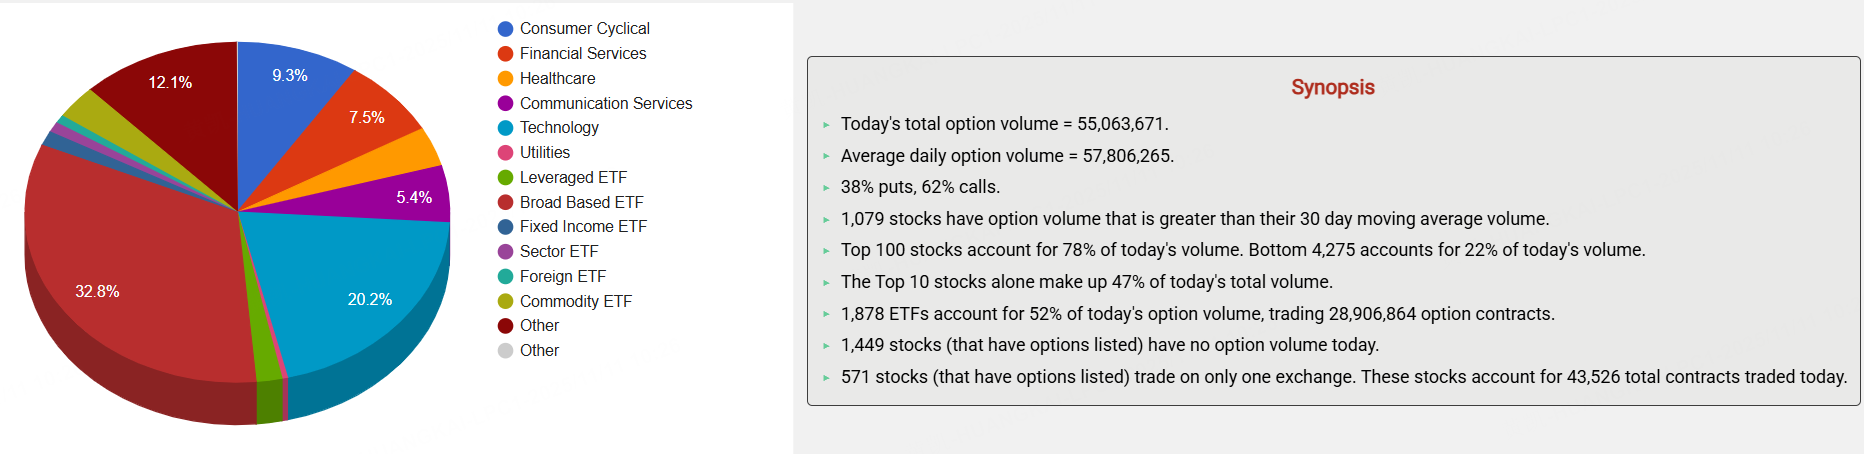Click the bullet arrow beside total option volume
This screenshot has width=1864, height=454.
[826, 125]
